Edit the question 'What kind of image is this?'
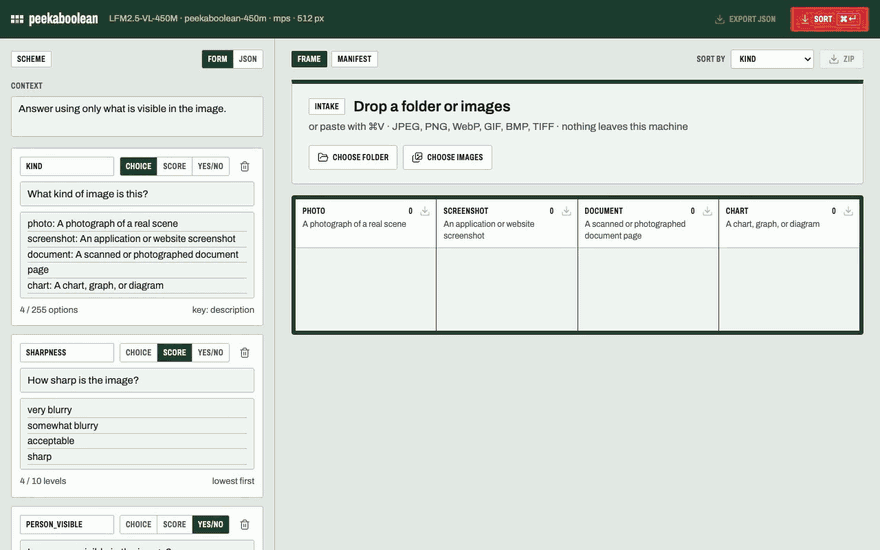Screen dimensions: 880x550 click(137, 194)
